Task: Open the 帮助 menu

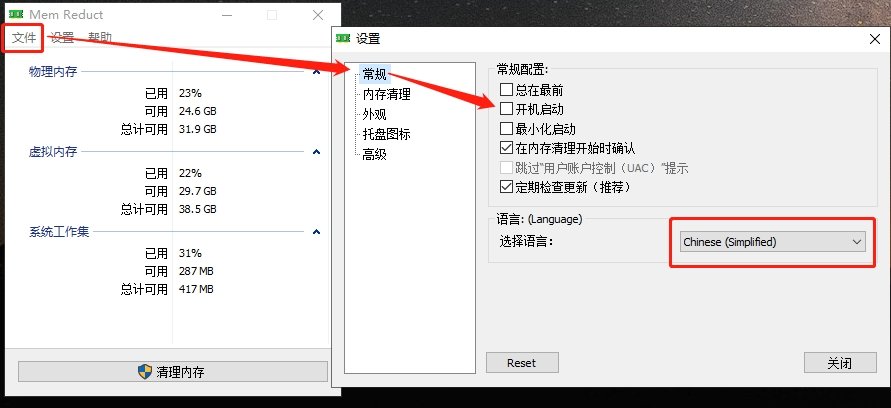Action: tap(99, 38)
